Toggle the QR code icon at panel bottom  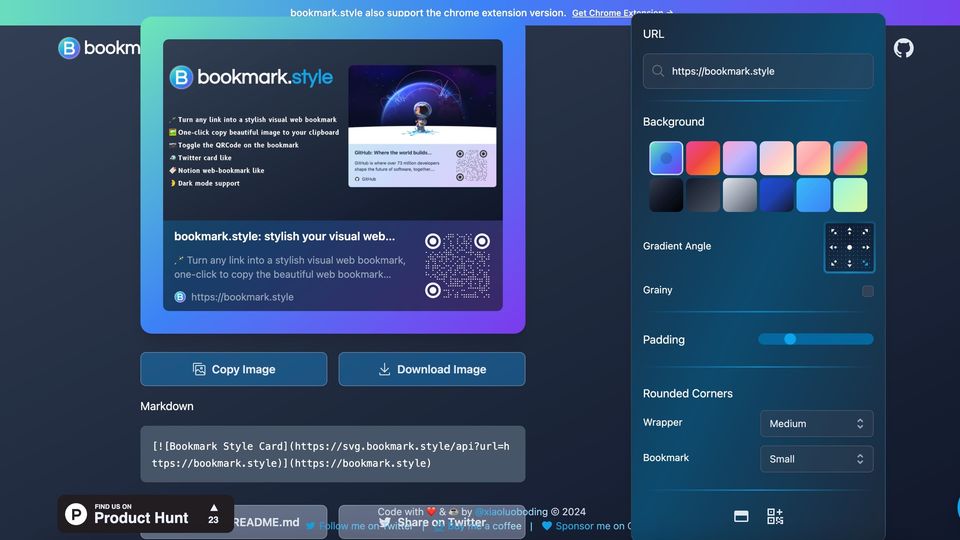pos(774,516)
